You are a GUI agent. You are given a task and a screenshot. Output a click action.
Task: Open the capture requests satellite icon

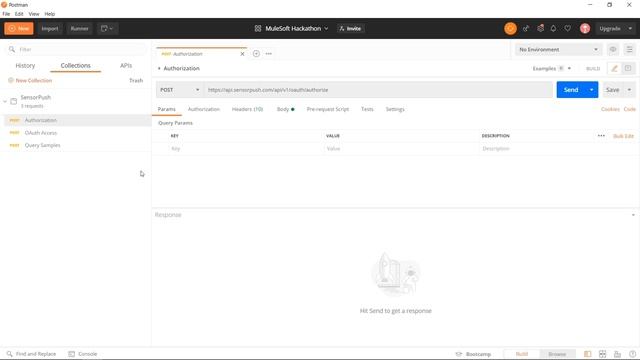[526, 29]
